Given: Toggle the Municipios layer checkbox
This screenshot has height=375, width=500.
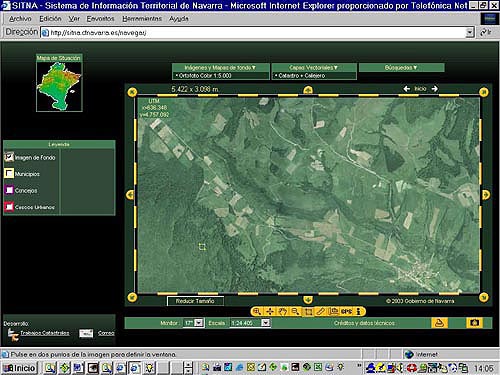Looking at the screenshot, I should 9,173.
